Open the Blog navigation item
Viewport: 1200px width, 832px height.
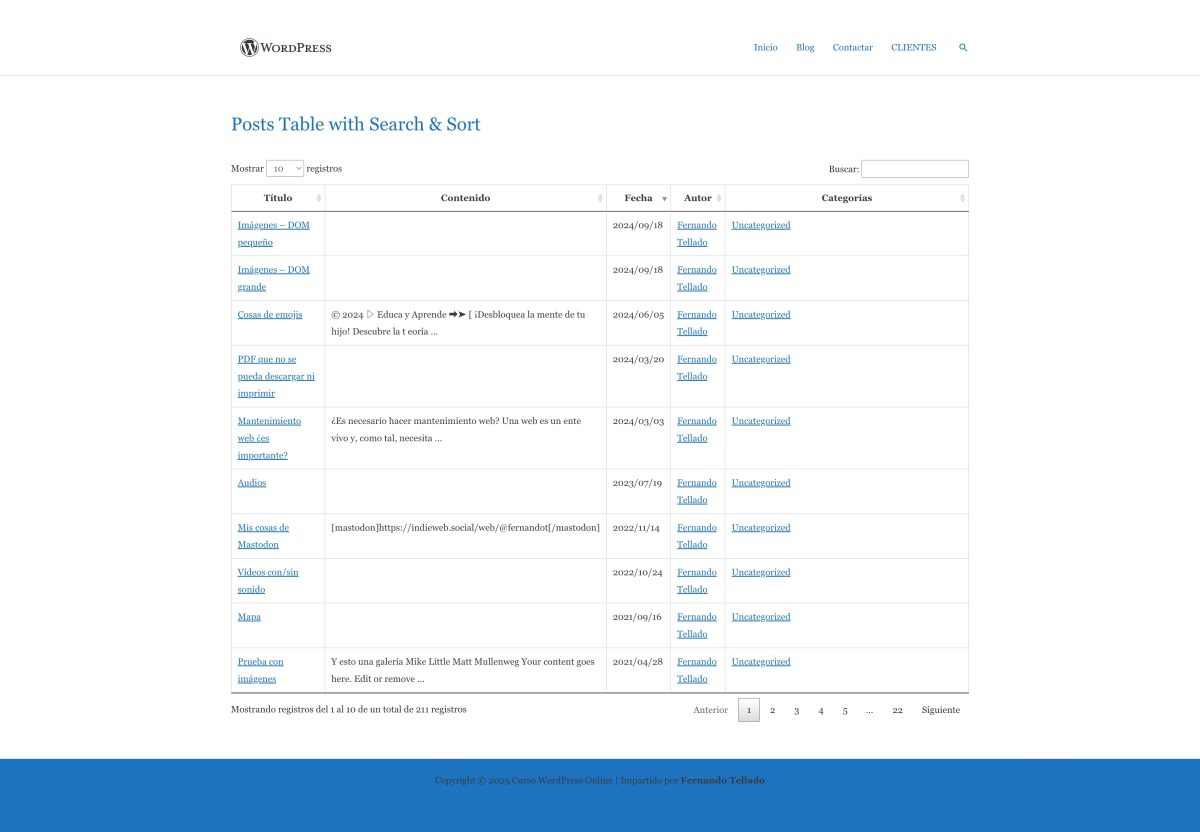804,47
